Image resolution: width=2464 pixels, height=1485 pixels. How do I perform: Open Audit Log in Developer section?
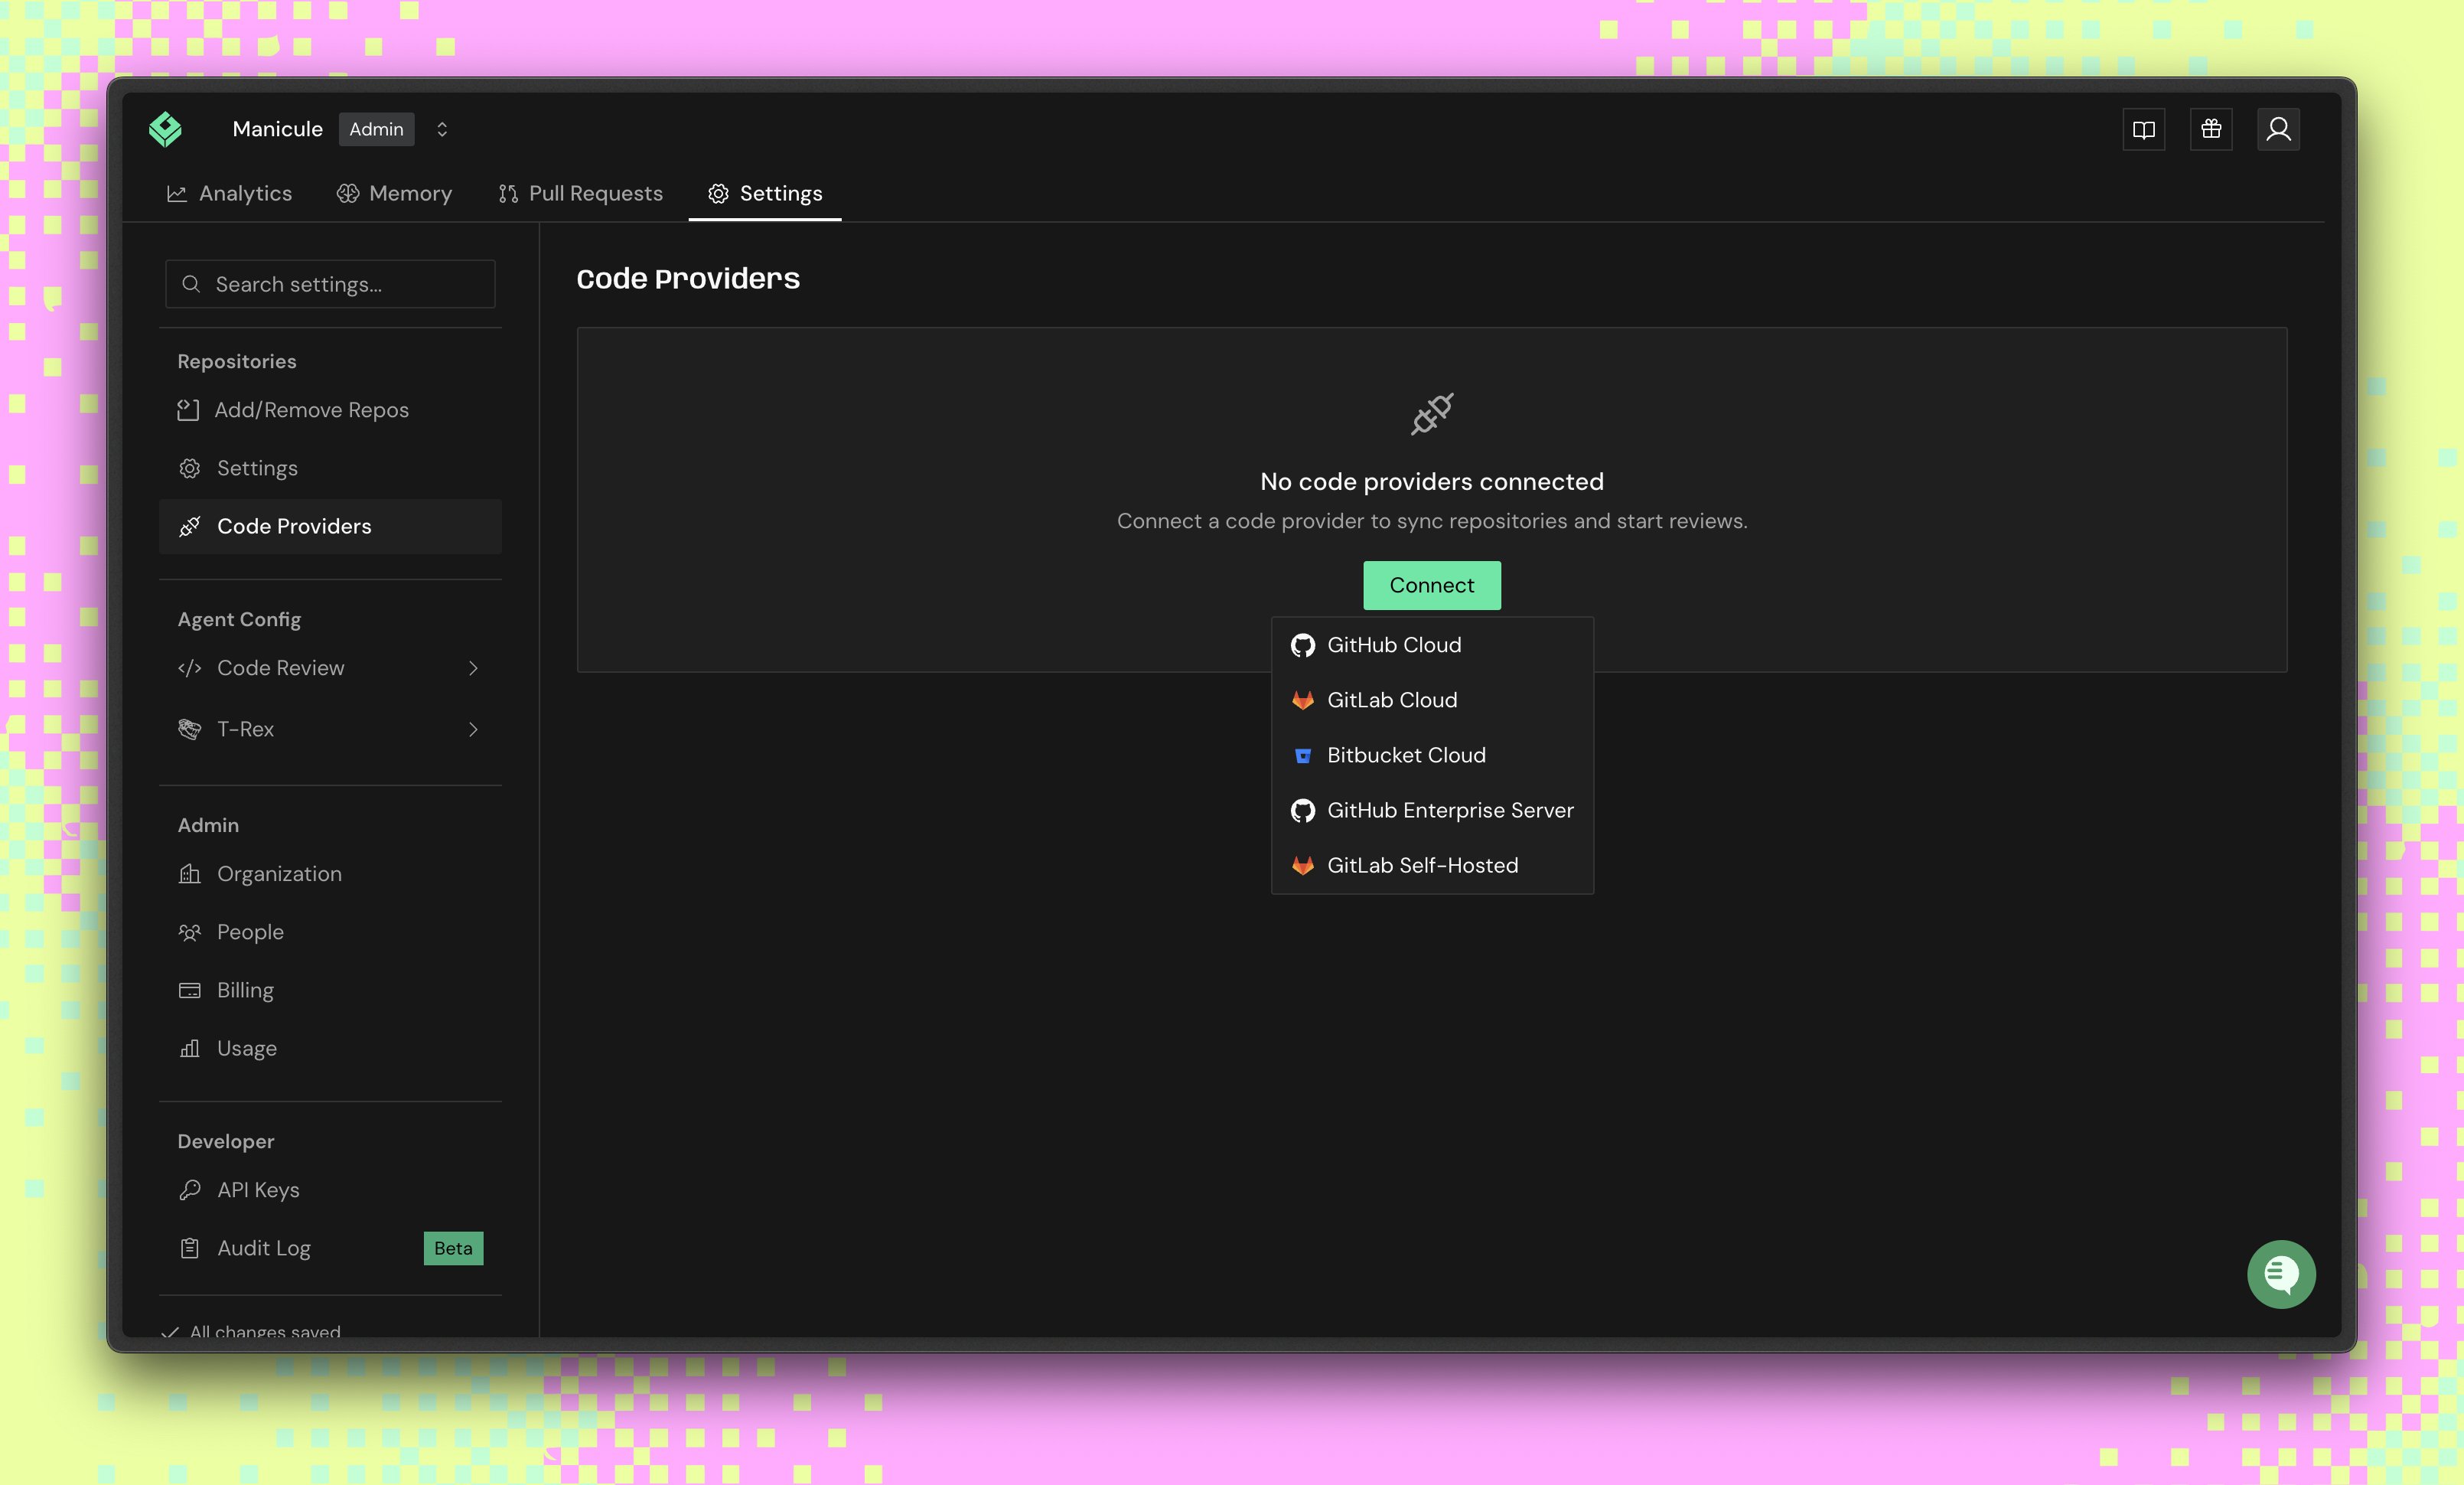pyautogui.click(x=330, y=1248)
